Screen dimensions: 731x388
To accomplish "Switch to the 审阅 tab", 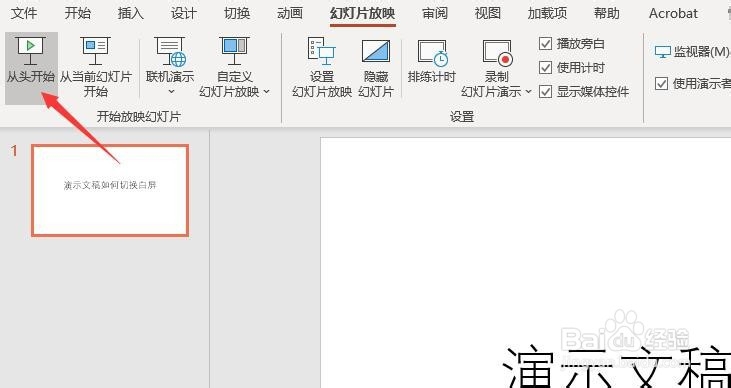I will 435,13.
